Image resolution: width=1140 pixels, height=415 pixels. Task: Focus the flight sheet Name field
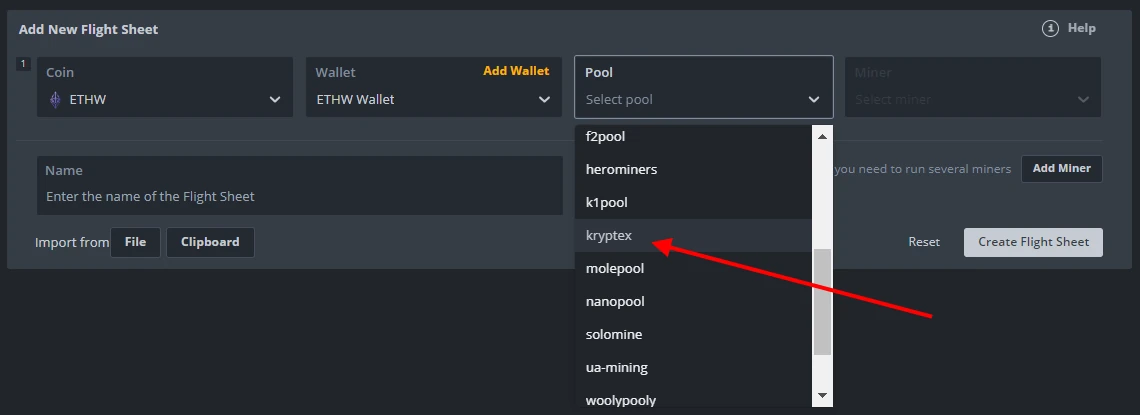click(x=300, y=196)
